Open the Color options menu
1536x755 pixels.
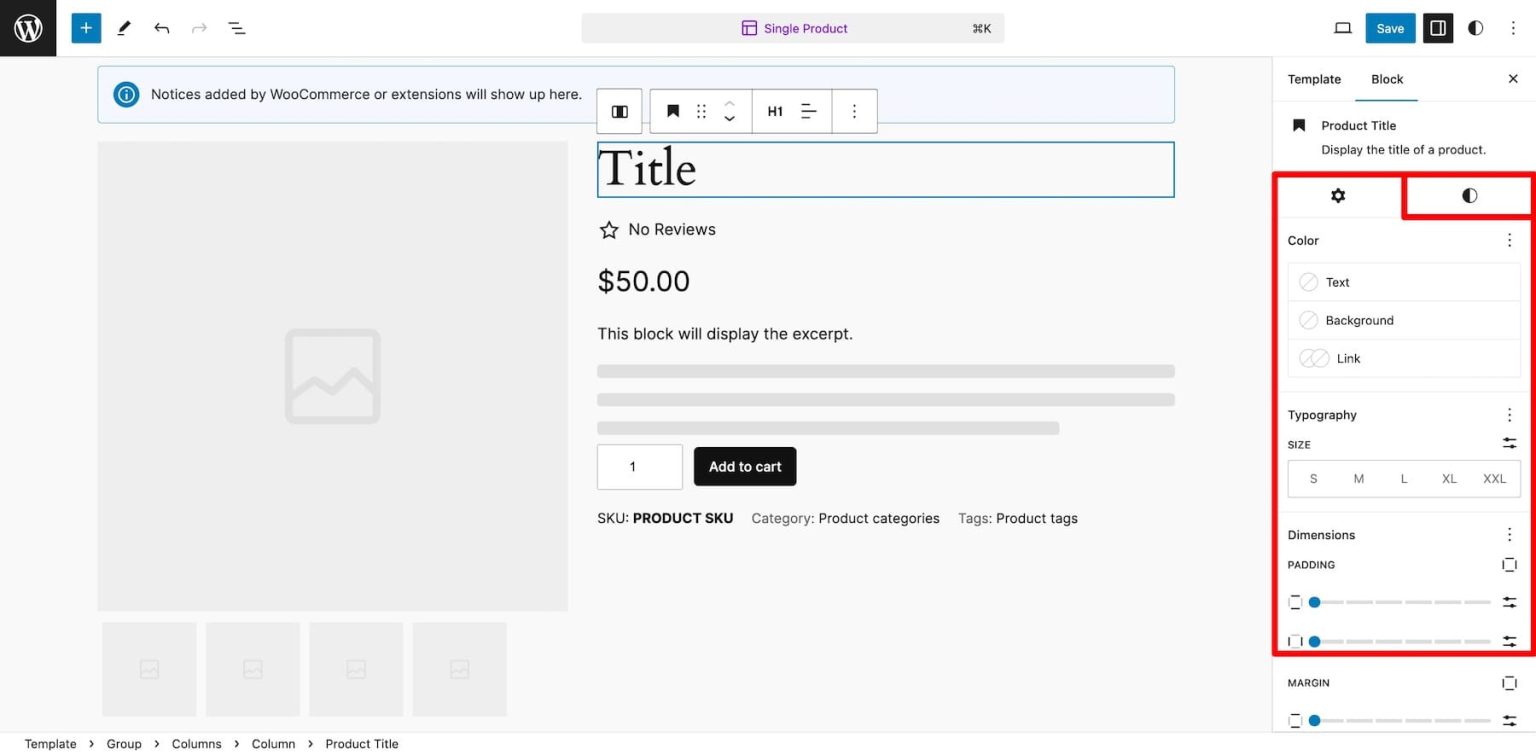coord(1509,240)
